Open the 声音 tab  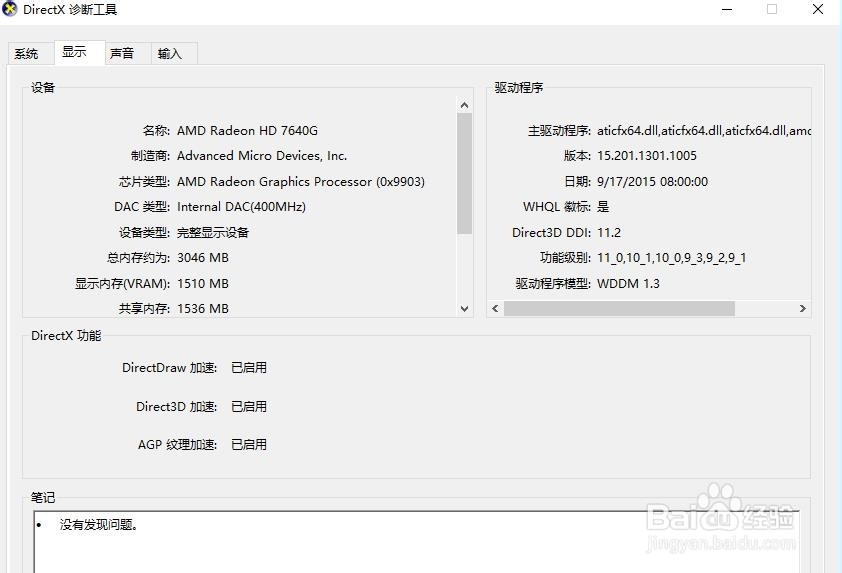click(x=128, y=54)
